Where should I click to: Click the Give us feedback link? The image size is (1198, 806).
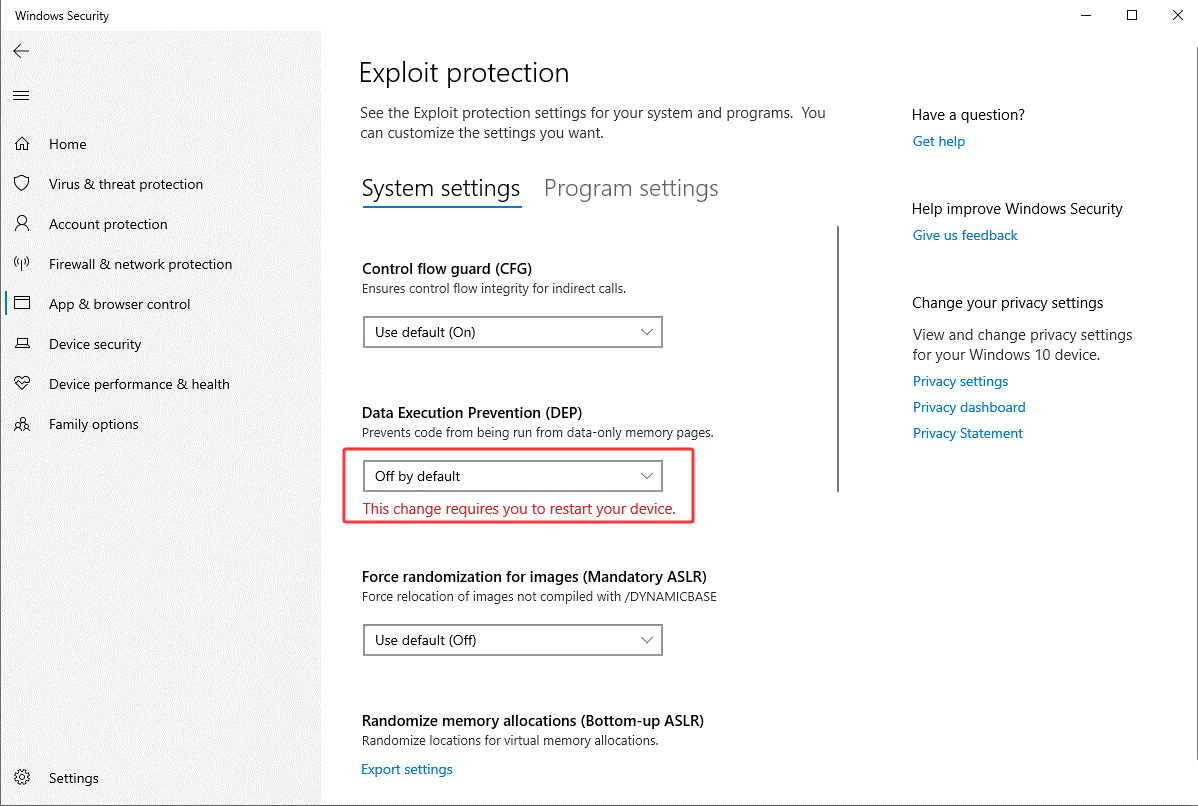[x=965, y=235]
